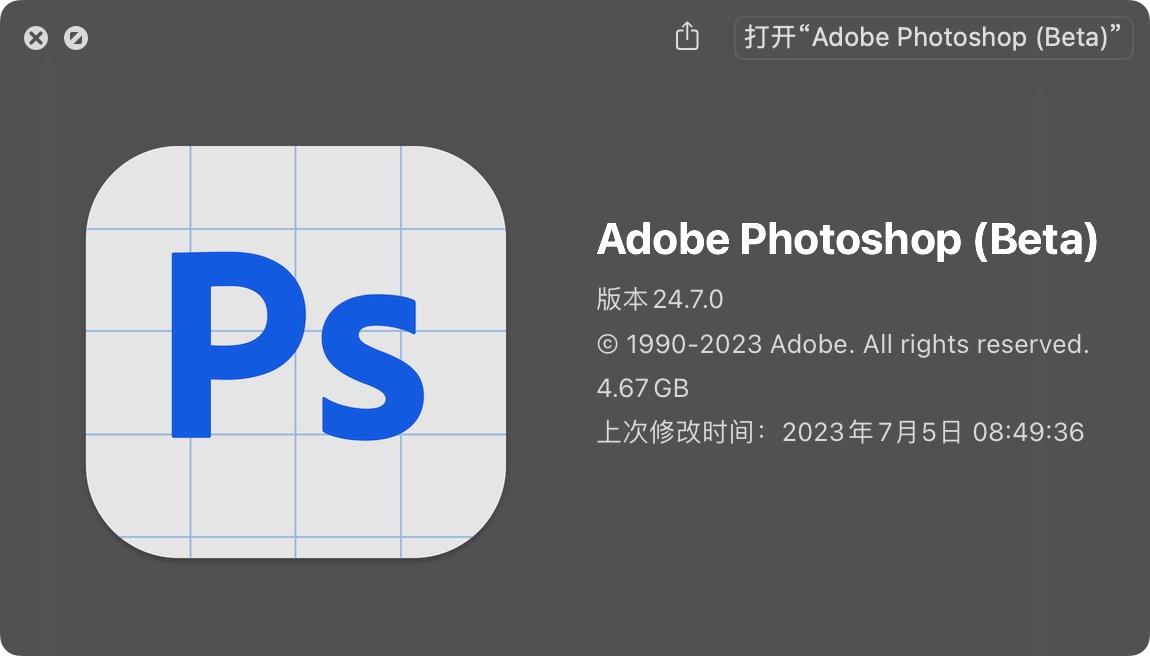Click the prohibition symbol next to close

pyautogui.click(x=76, y=38)
